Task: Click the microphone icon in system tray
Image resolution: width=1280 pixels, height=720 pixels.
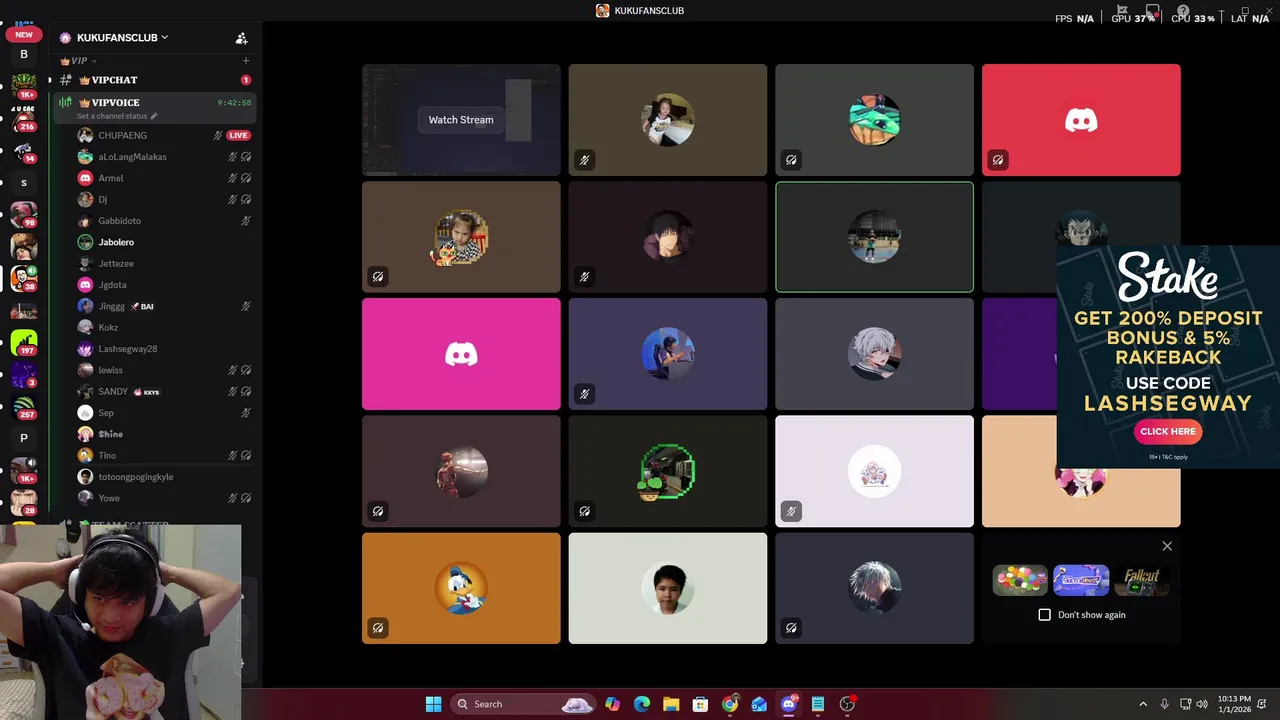Action: point(1165,704)
